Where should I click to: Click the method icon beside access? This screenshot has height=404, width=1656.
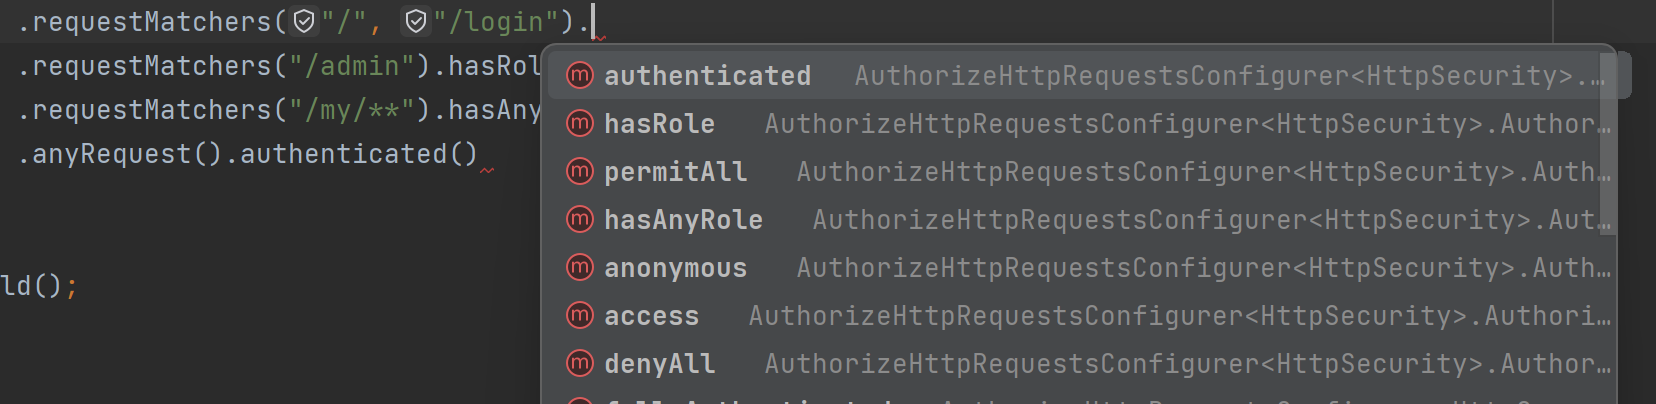pos(580,315)
